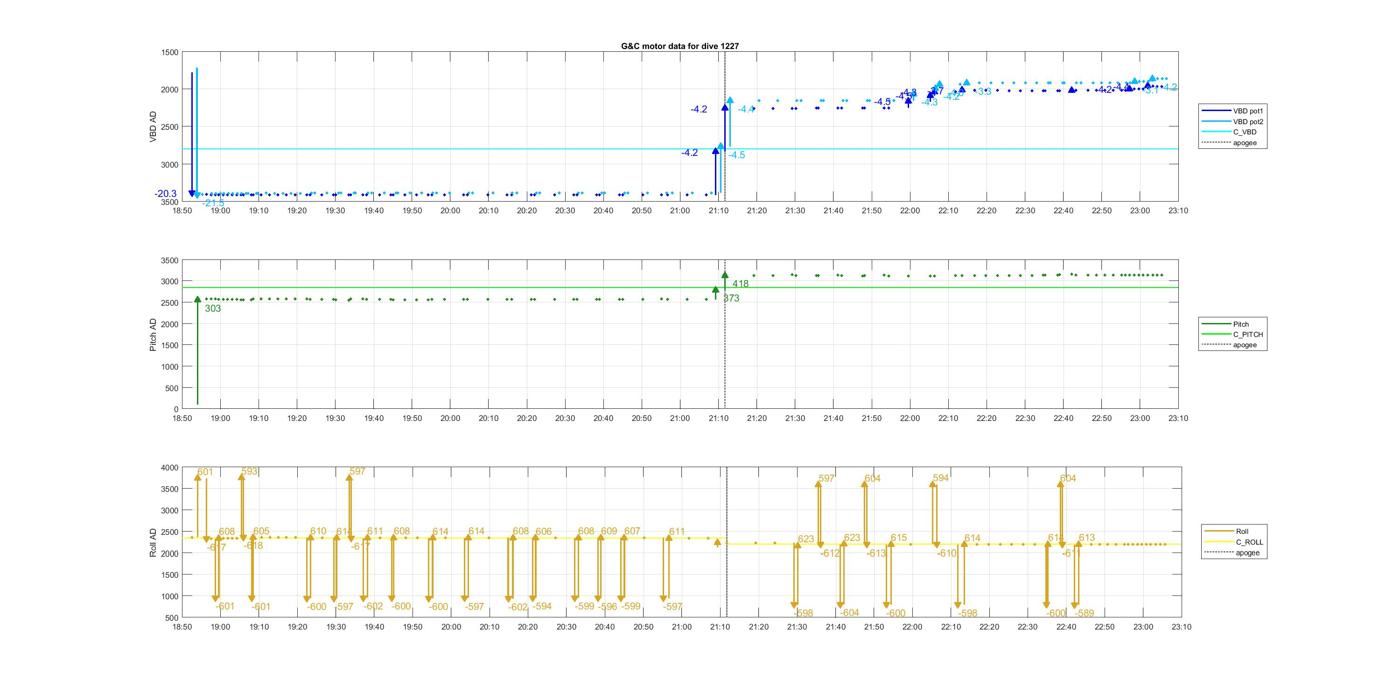The height and width of the screenshot is (693, 1400).
Task: Click the apogee dashed line in Roll plot
Action: pyautogui.click(x=725, y=542)
